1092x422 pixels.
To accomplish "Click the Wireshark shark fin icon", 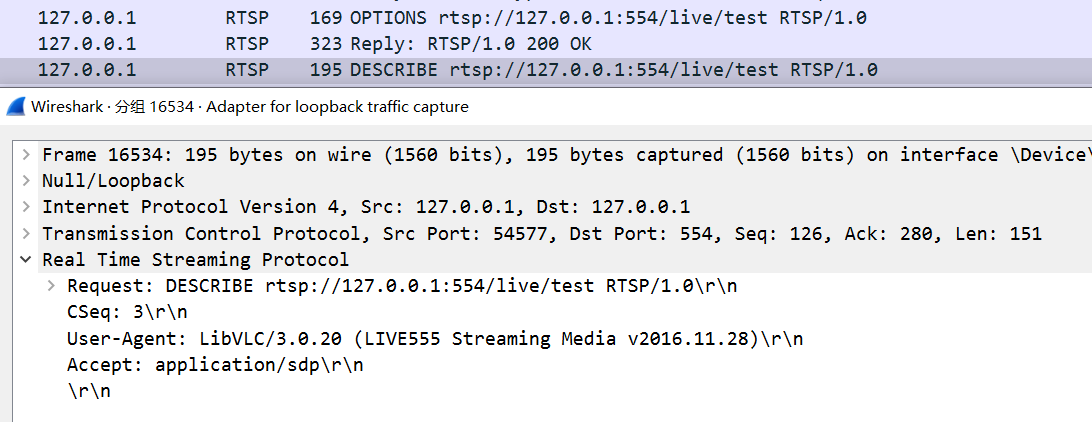I will pos(15,107).
